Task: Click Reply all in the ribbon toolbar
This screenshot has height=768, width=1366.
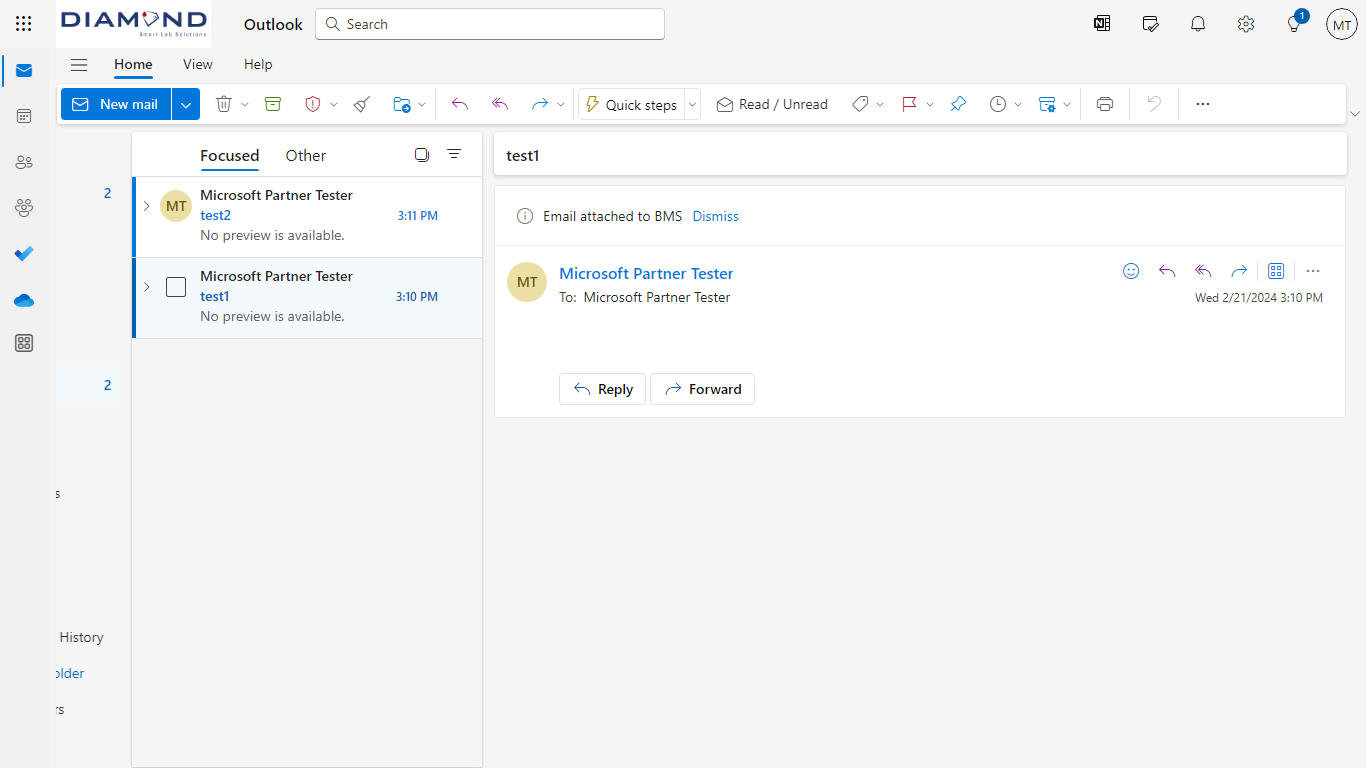Action: [x=500, y=104]
